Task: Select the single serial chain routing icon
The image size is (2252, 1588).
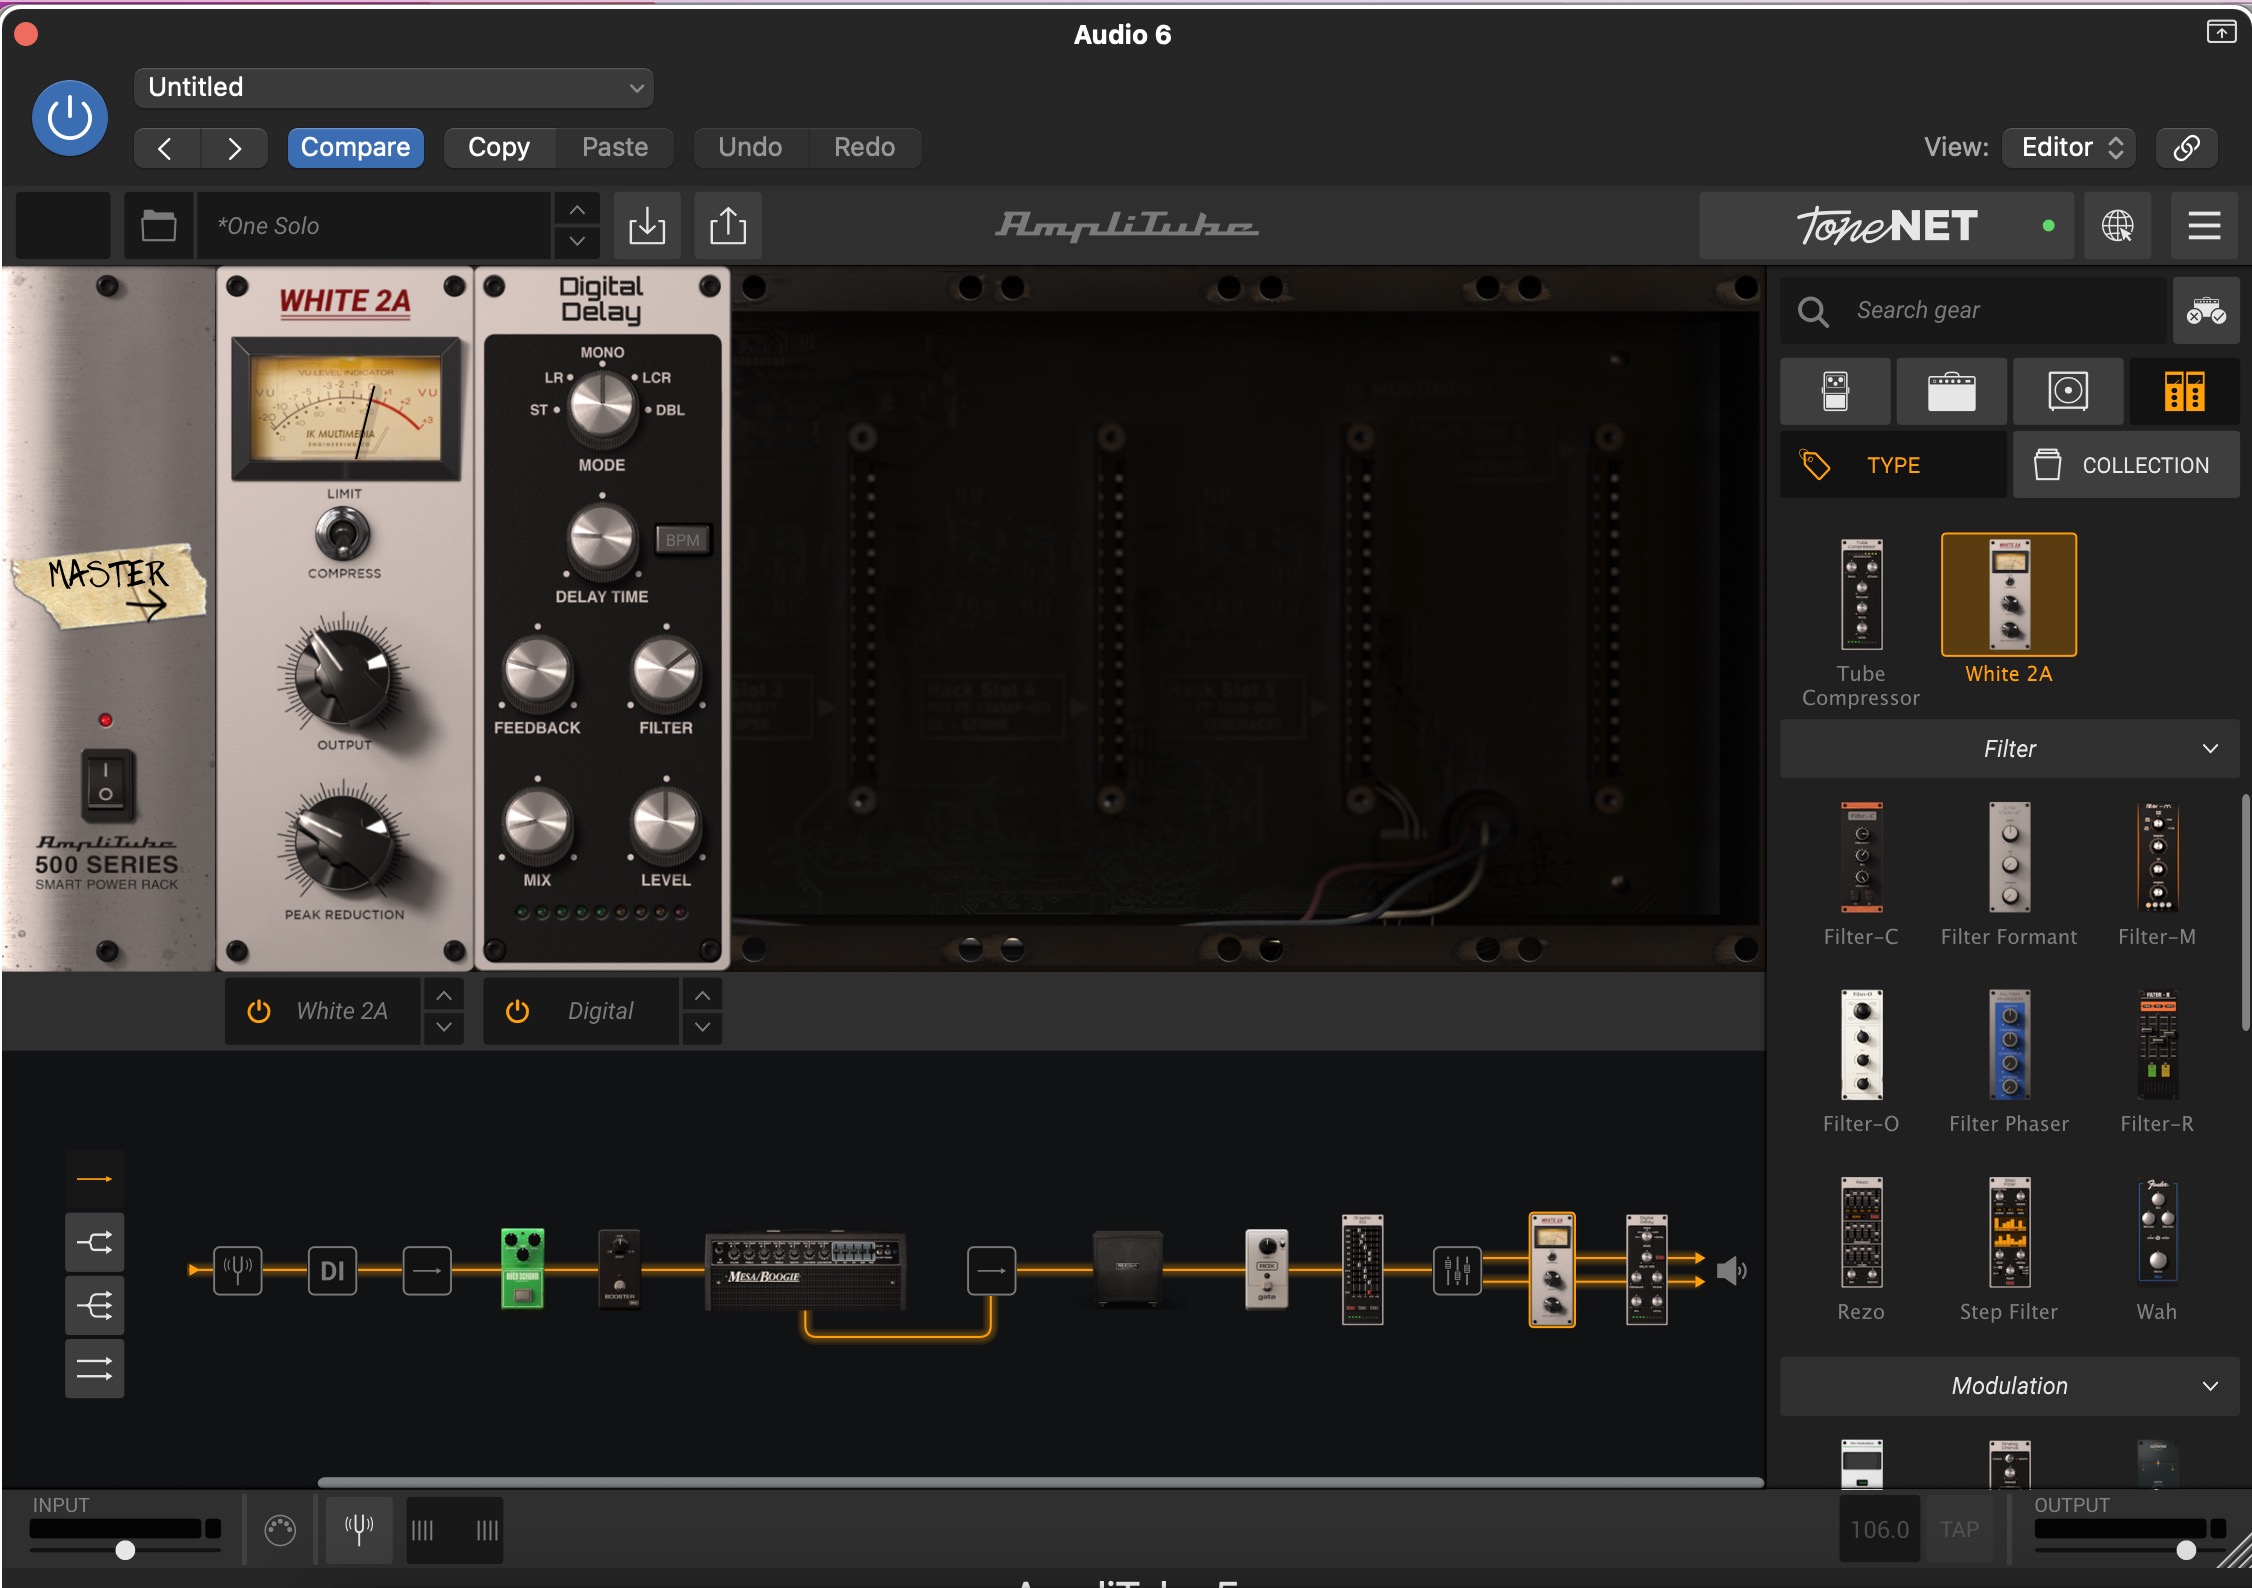Action: tap(95, 1179)
